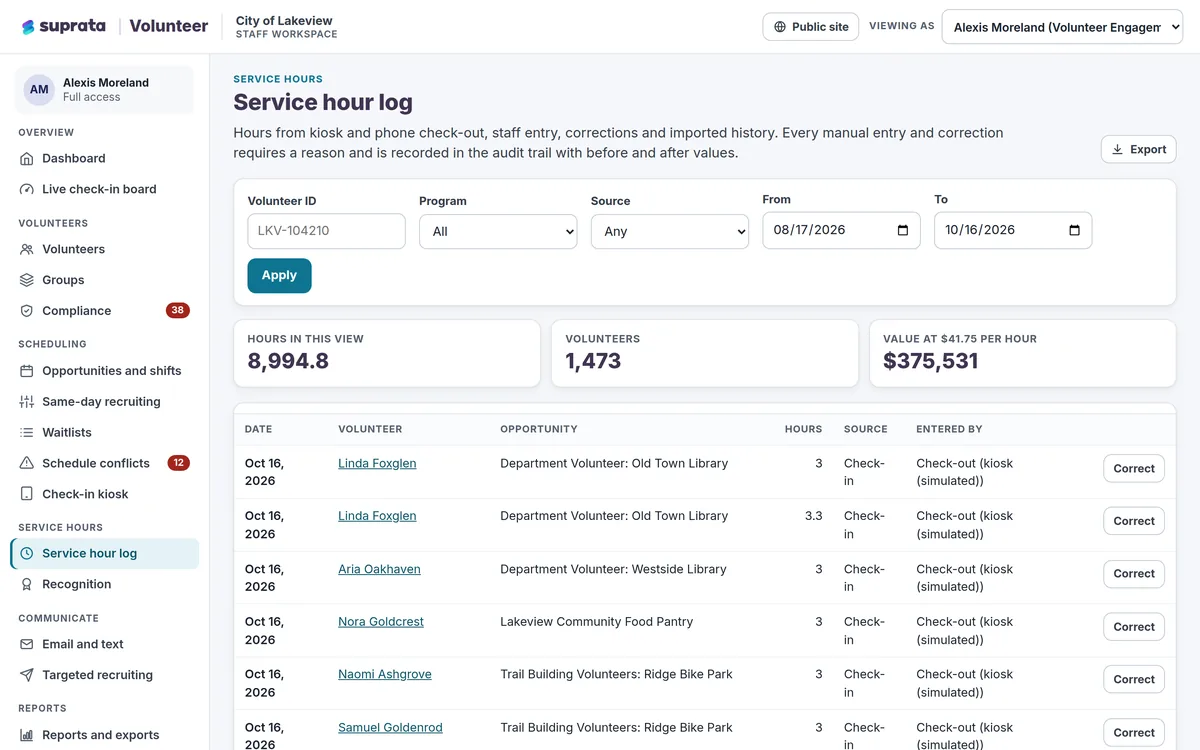Viewport: 1200px width, 750px height.
Task: Open the Source filter dropdown
Action: [x=670, y=231]
